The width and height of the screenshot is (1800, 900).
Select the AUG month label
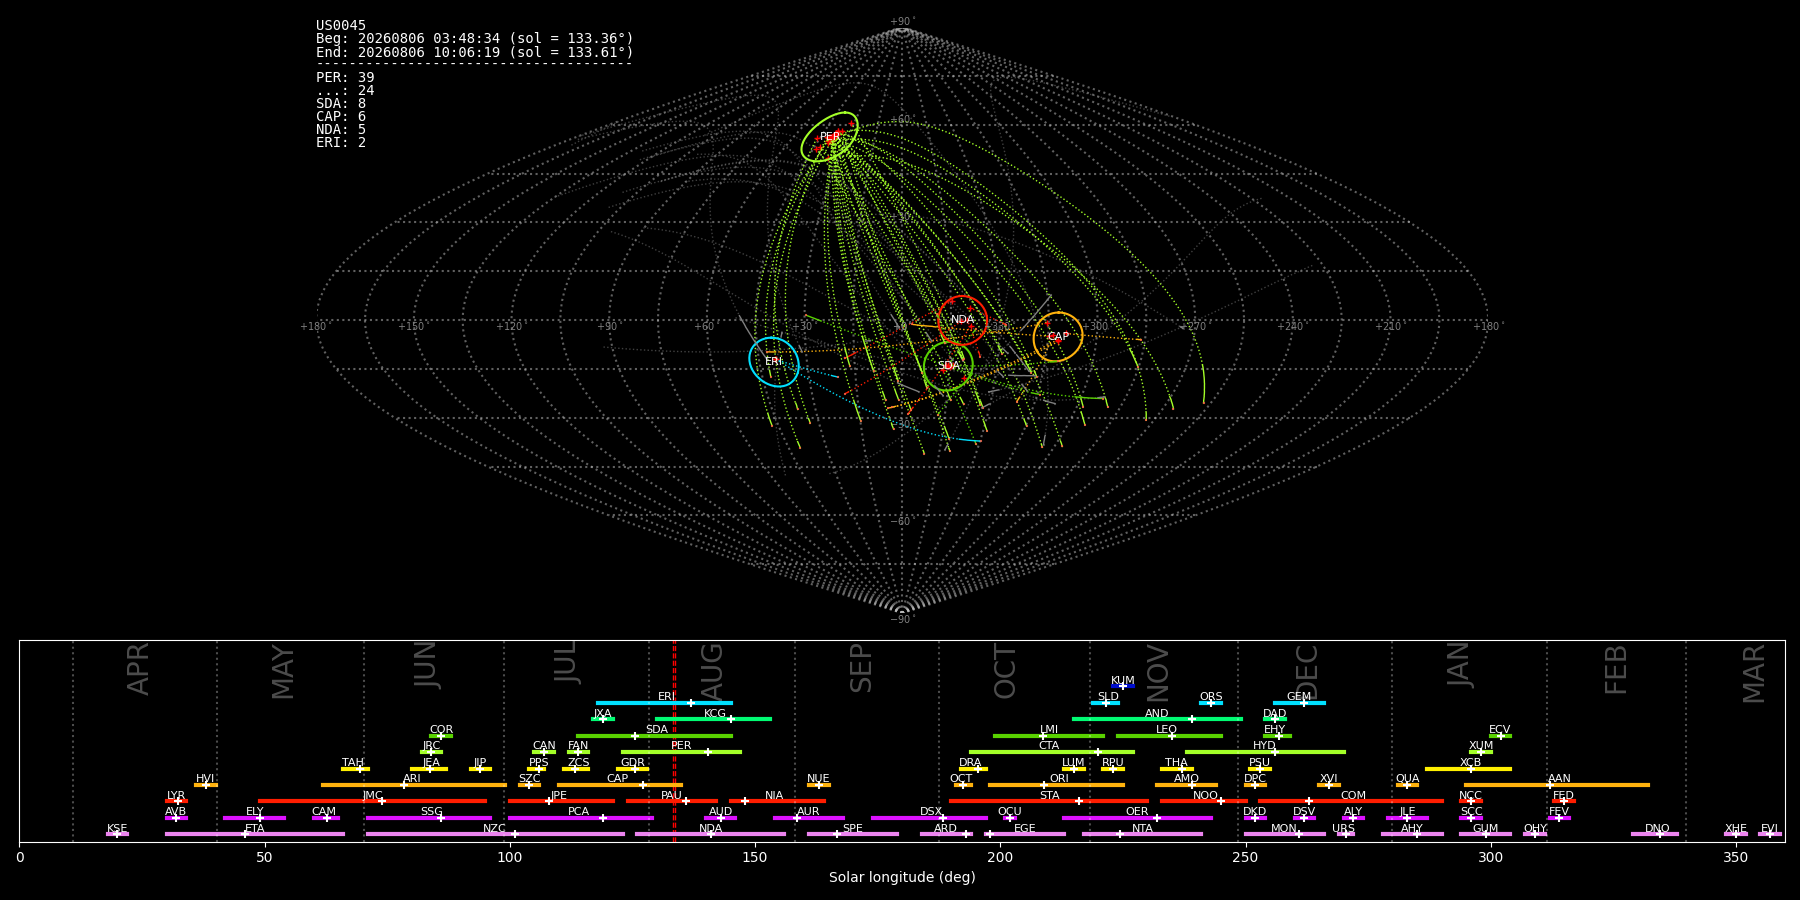click(711, 673)
